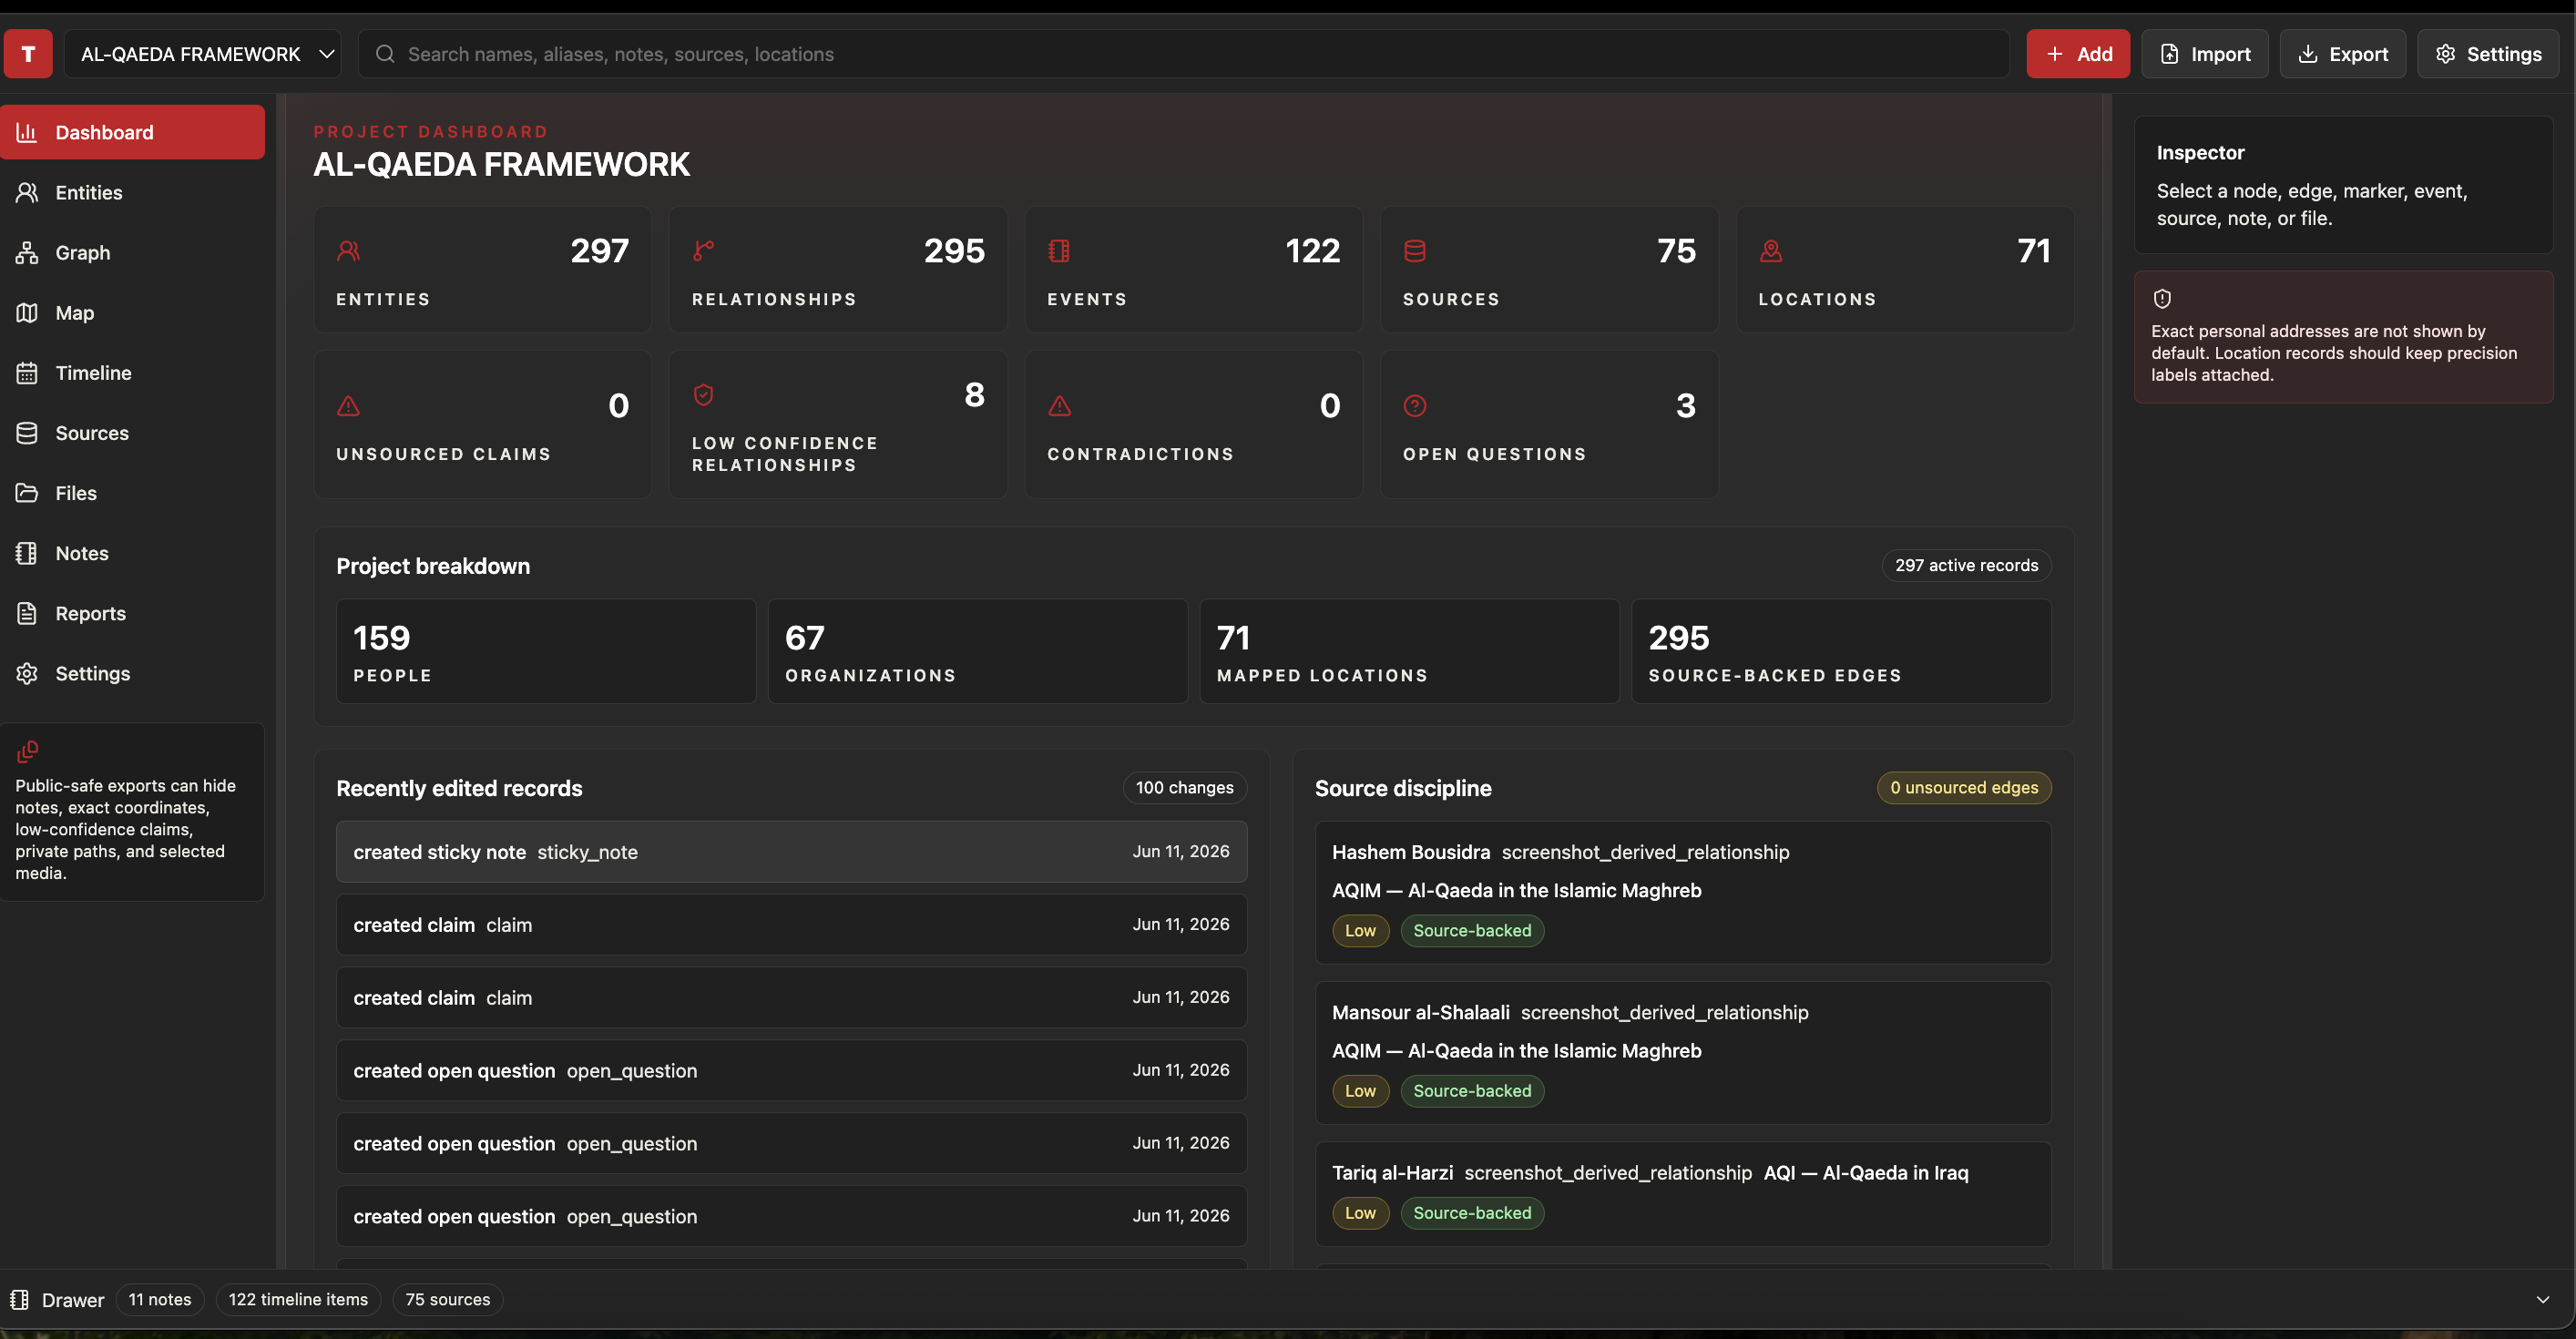Click the Low Confidence Relationships shield icon
2576x1339 pixels.
click(x=704, y=395)
